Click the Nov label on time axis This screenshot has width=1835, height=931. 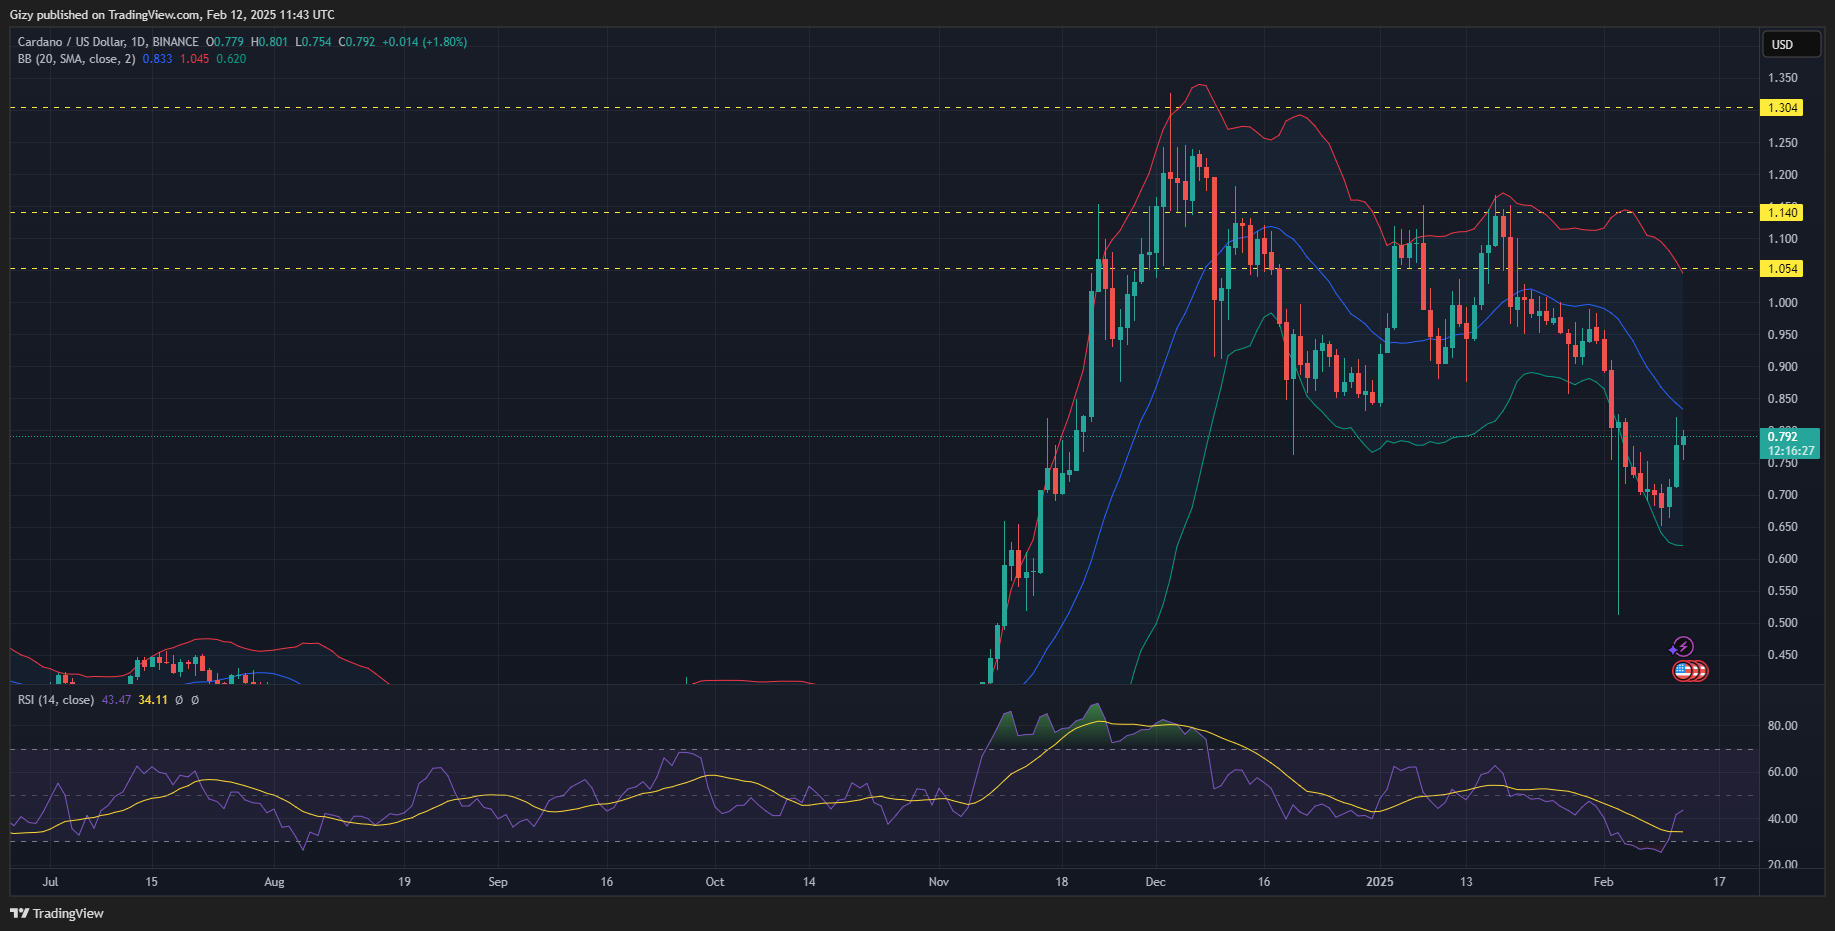click(x=938, y=882)
